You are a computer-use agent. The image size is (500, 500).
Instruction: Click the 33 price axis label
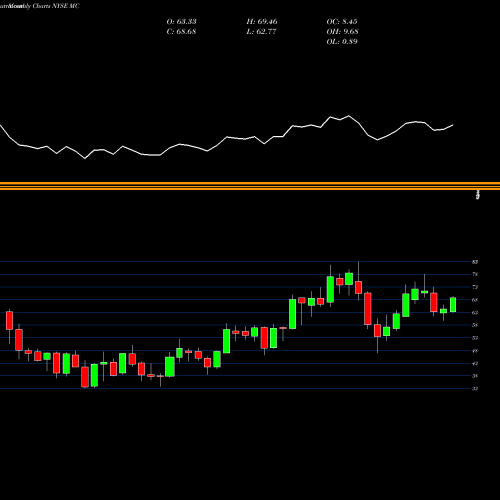click(475, 388)
